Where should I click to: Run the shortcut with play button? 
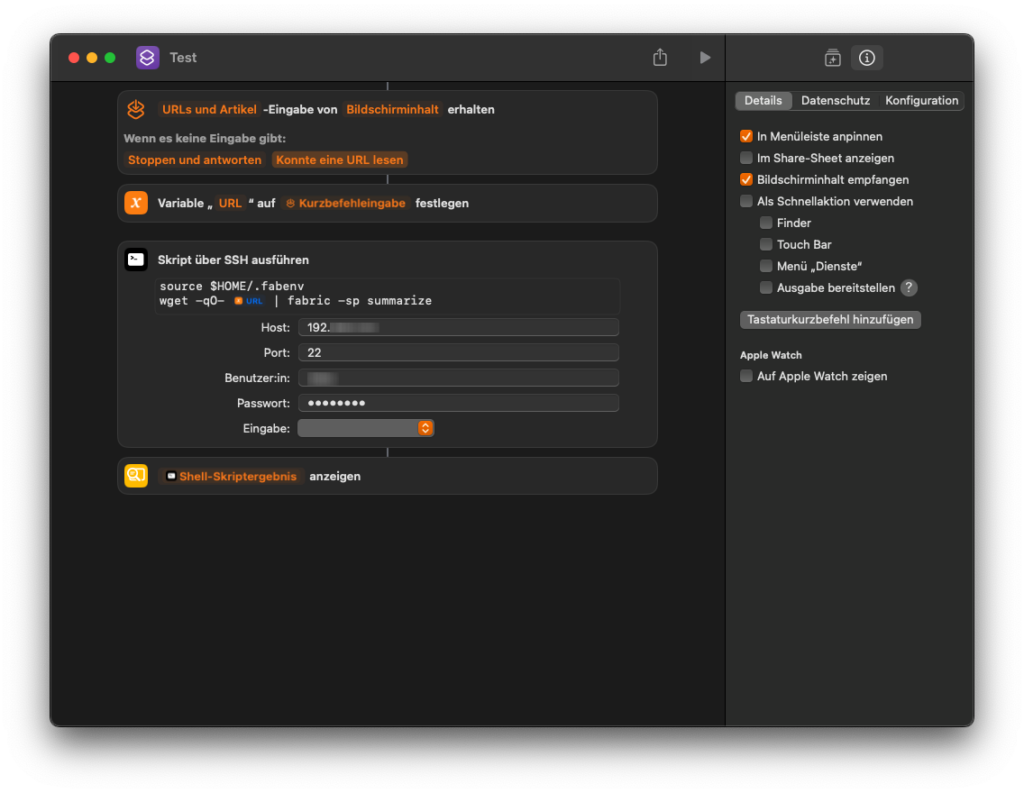[x=705, y=57]
